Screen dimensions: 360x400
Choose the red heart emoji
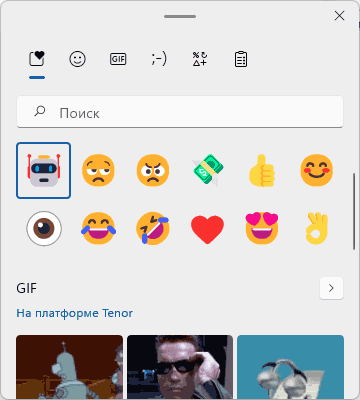click(207, 229)
